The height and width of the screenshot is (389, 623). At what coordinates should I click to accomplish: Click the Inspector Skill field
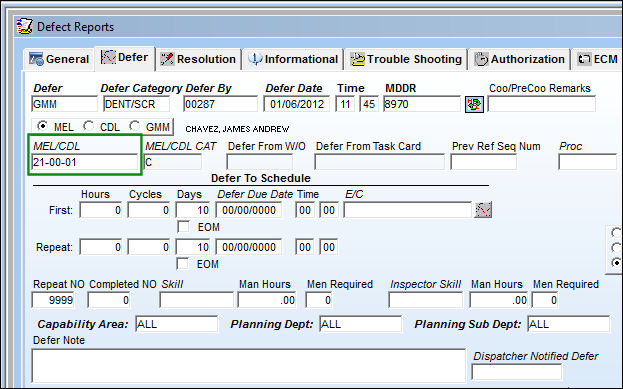point(426,300)
